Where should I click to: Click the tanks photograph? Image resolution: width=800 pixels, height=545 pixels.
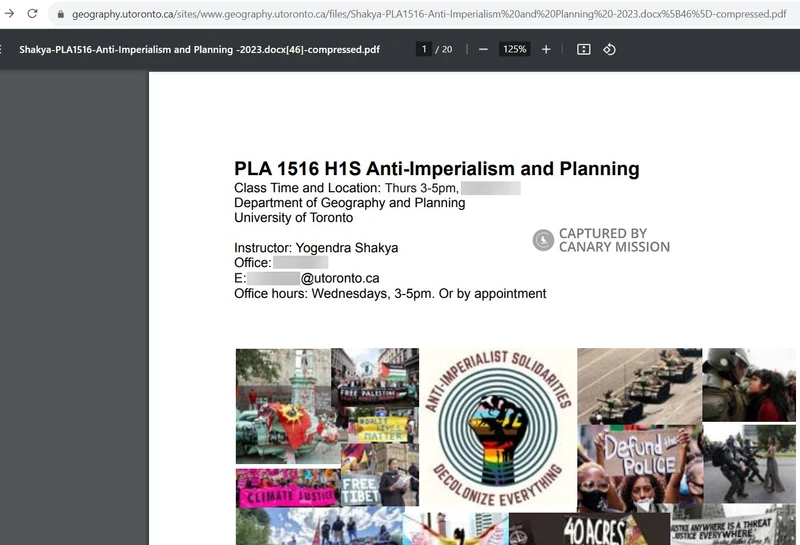pos(638,385)
